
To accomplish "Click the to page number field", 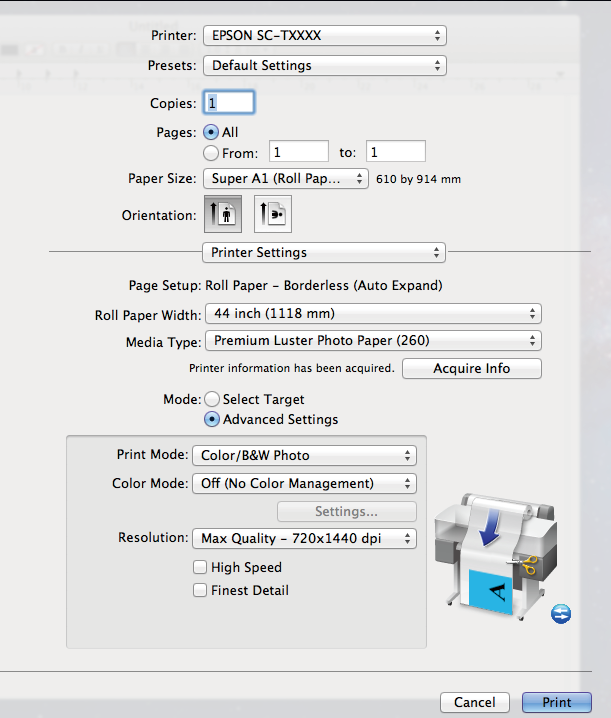I will pos(396,152).
